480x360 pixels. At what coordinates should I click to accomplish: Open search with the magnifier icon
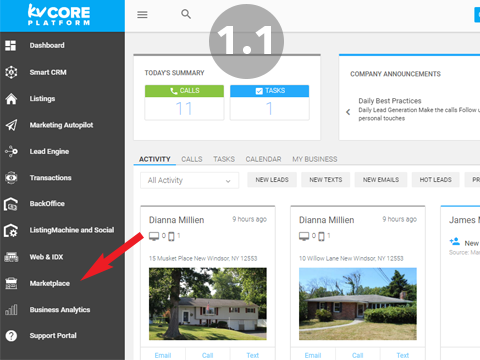click(x=186, y=14)
